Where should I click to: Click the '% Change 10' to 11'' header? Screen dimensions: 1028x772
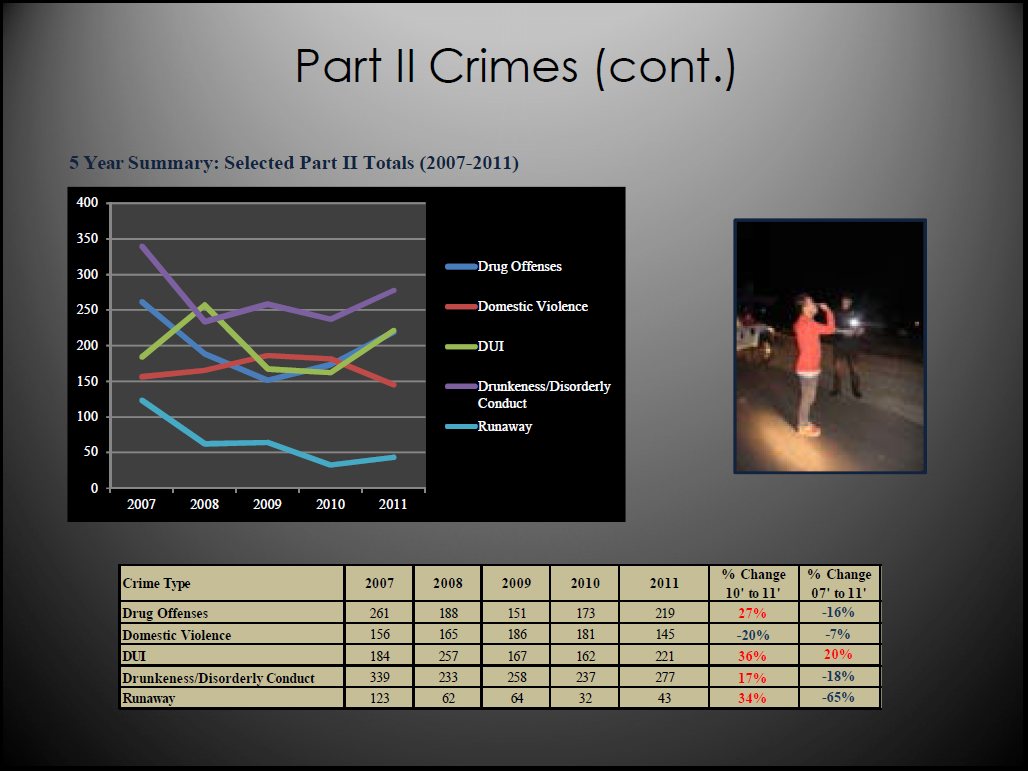[x=753, y=583]
